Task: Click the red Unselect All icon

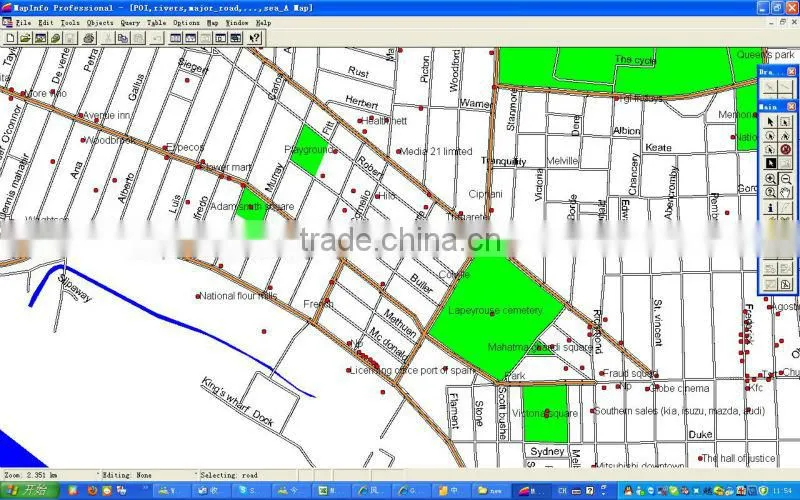Action: click(x=785, y=149)
